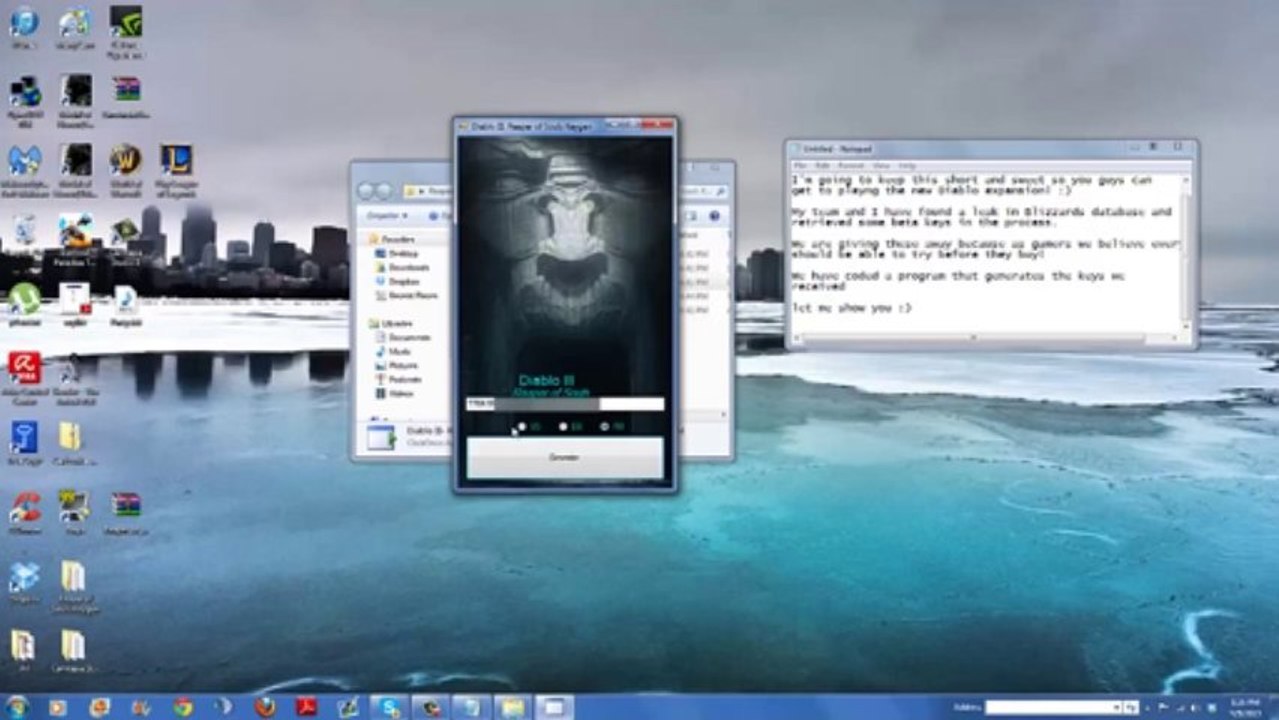This screenshot has width=1279, height=720.
Task: Open the taskbar Address bar dropdown
Action: [x=1116, y=707]
